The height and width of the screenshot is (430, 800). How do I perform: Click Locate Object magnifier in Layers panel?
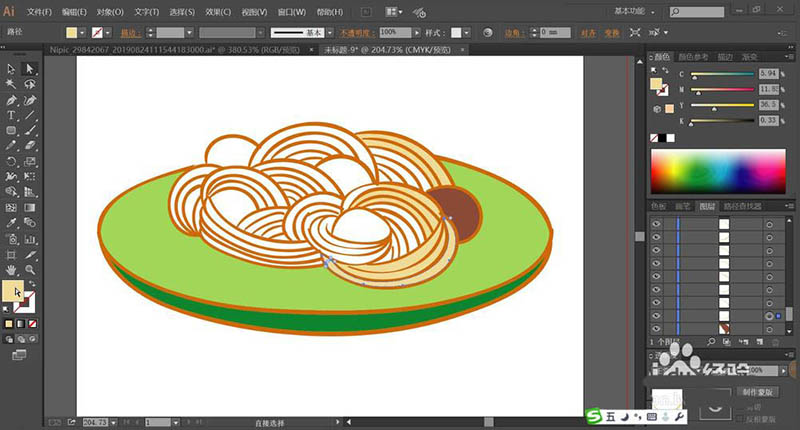(711, 342)
